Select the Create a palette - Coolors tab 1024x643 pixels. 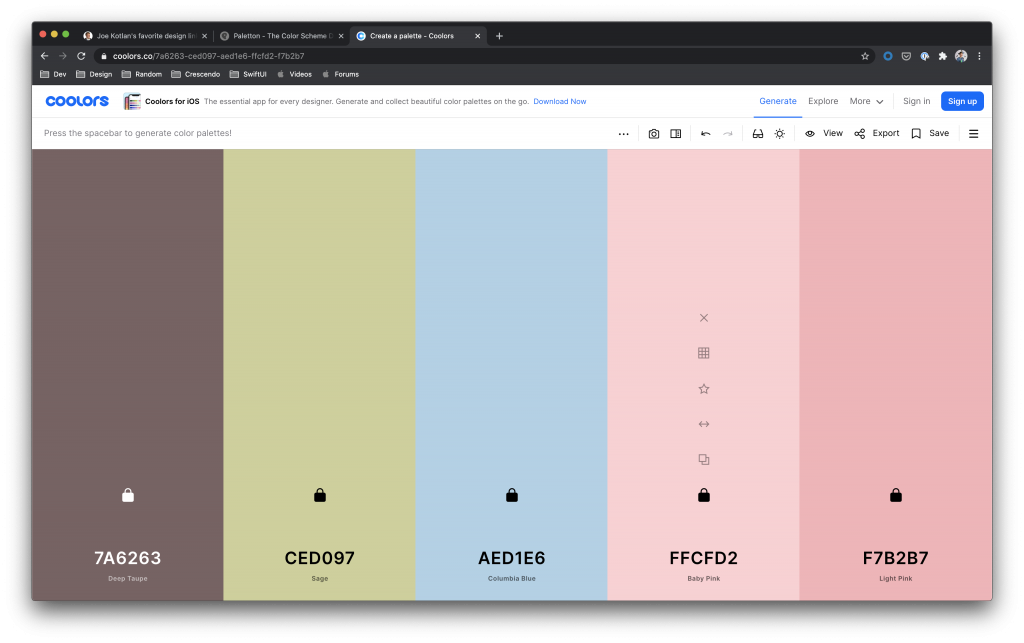click(x=418, y=36)
